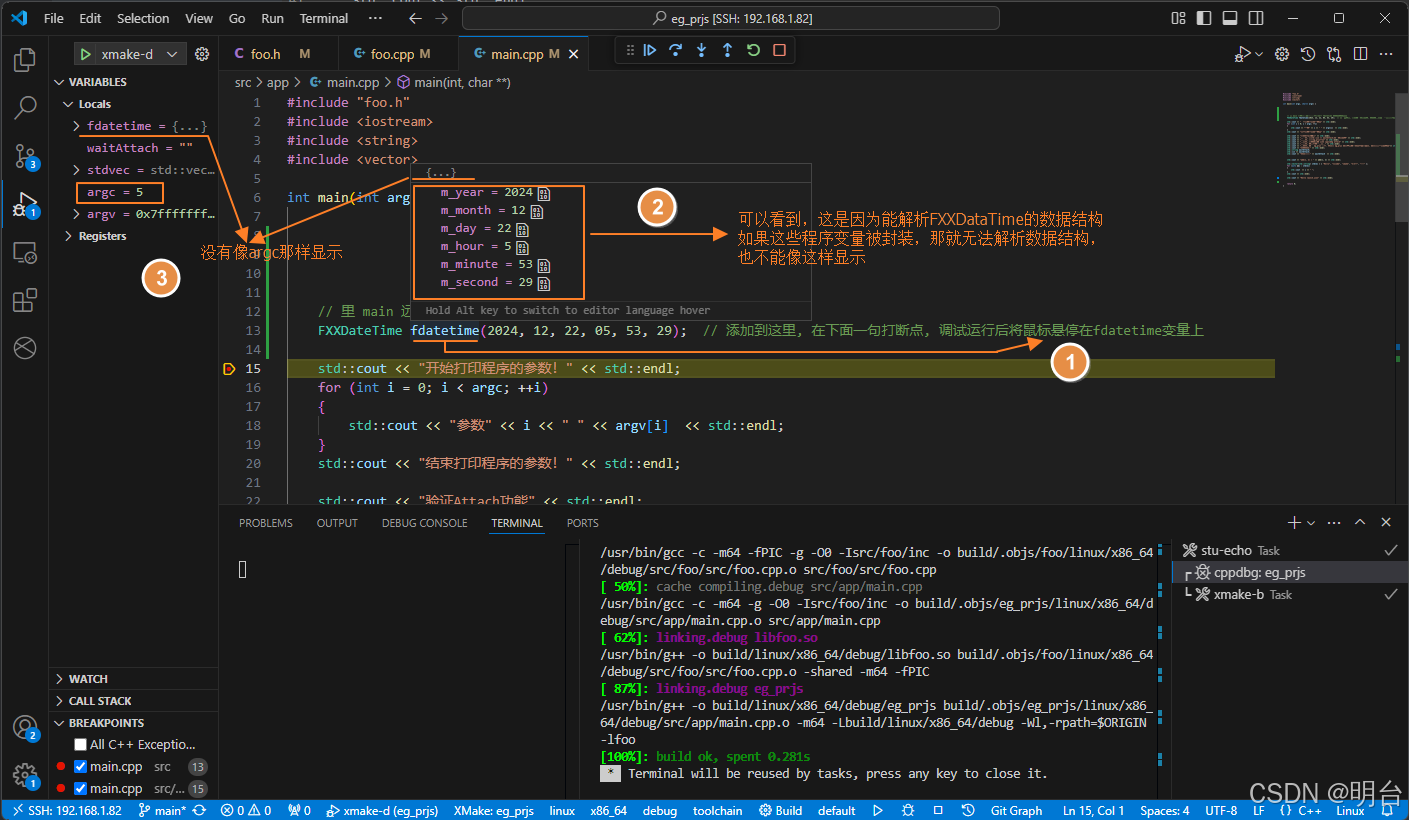Open the Terminal menu

click(x=324, y=18)
